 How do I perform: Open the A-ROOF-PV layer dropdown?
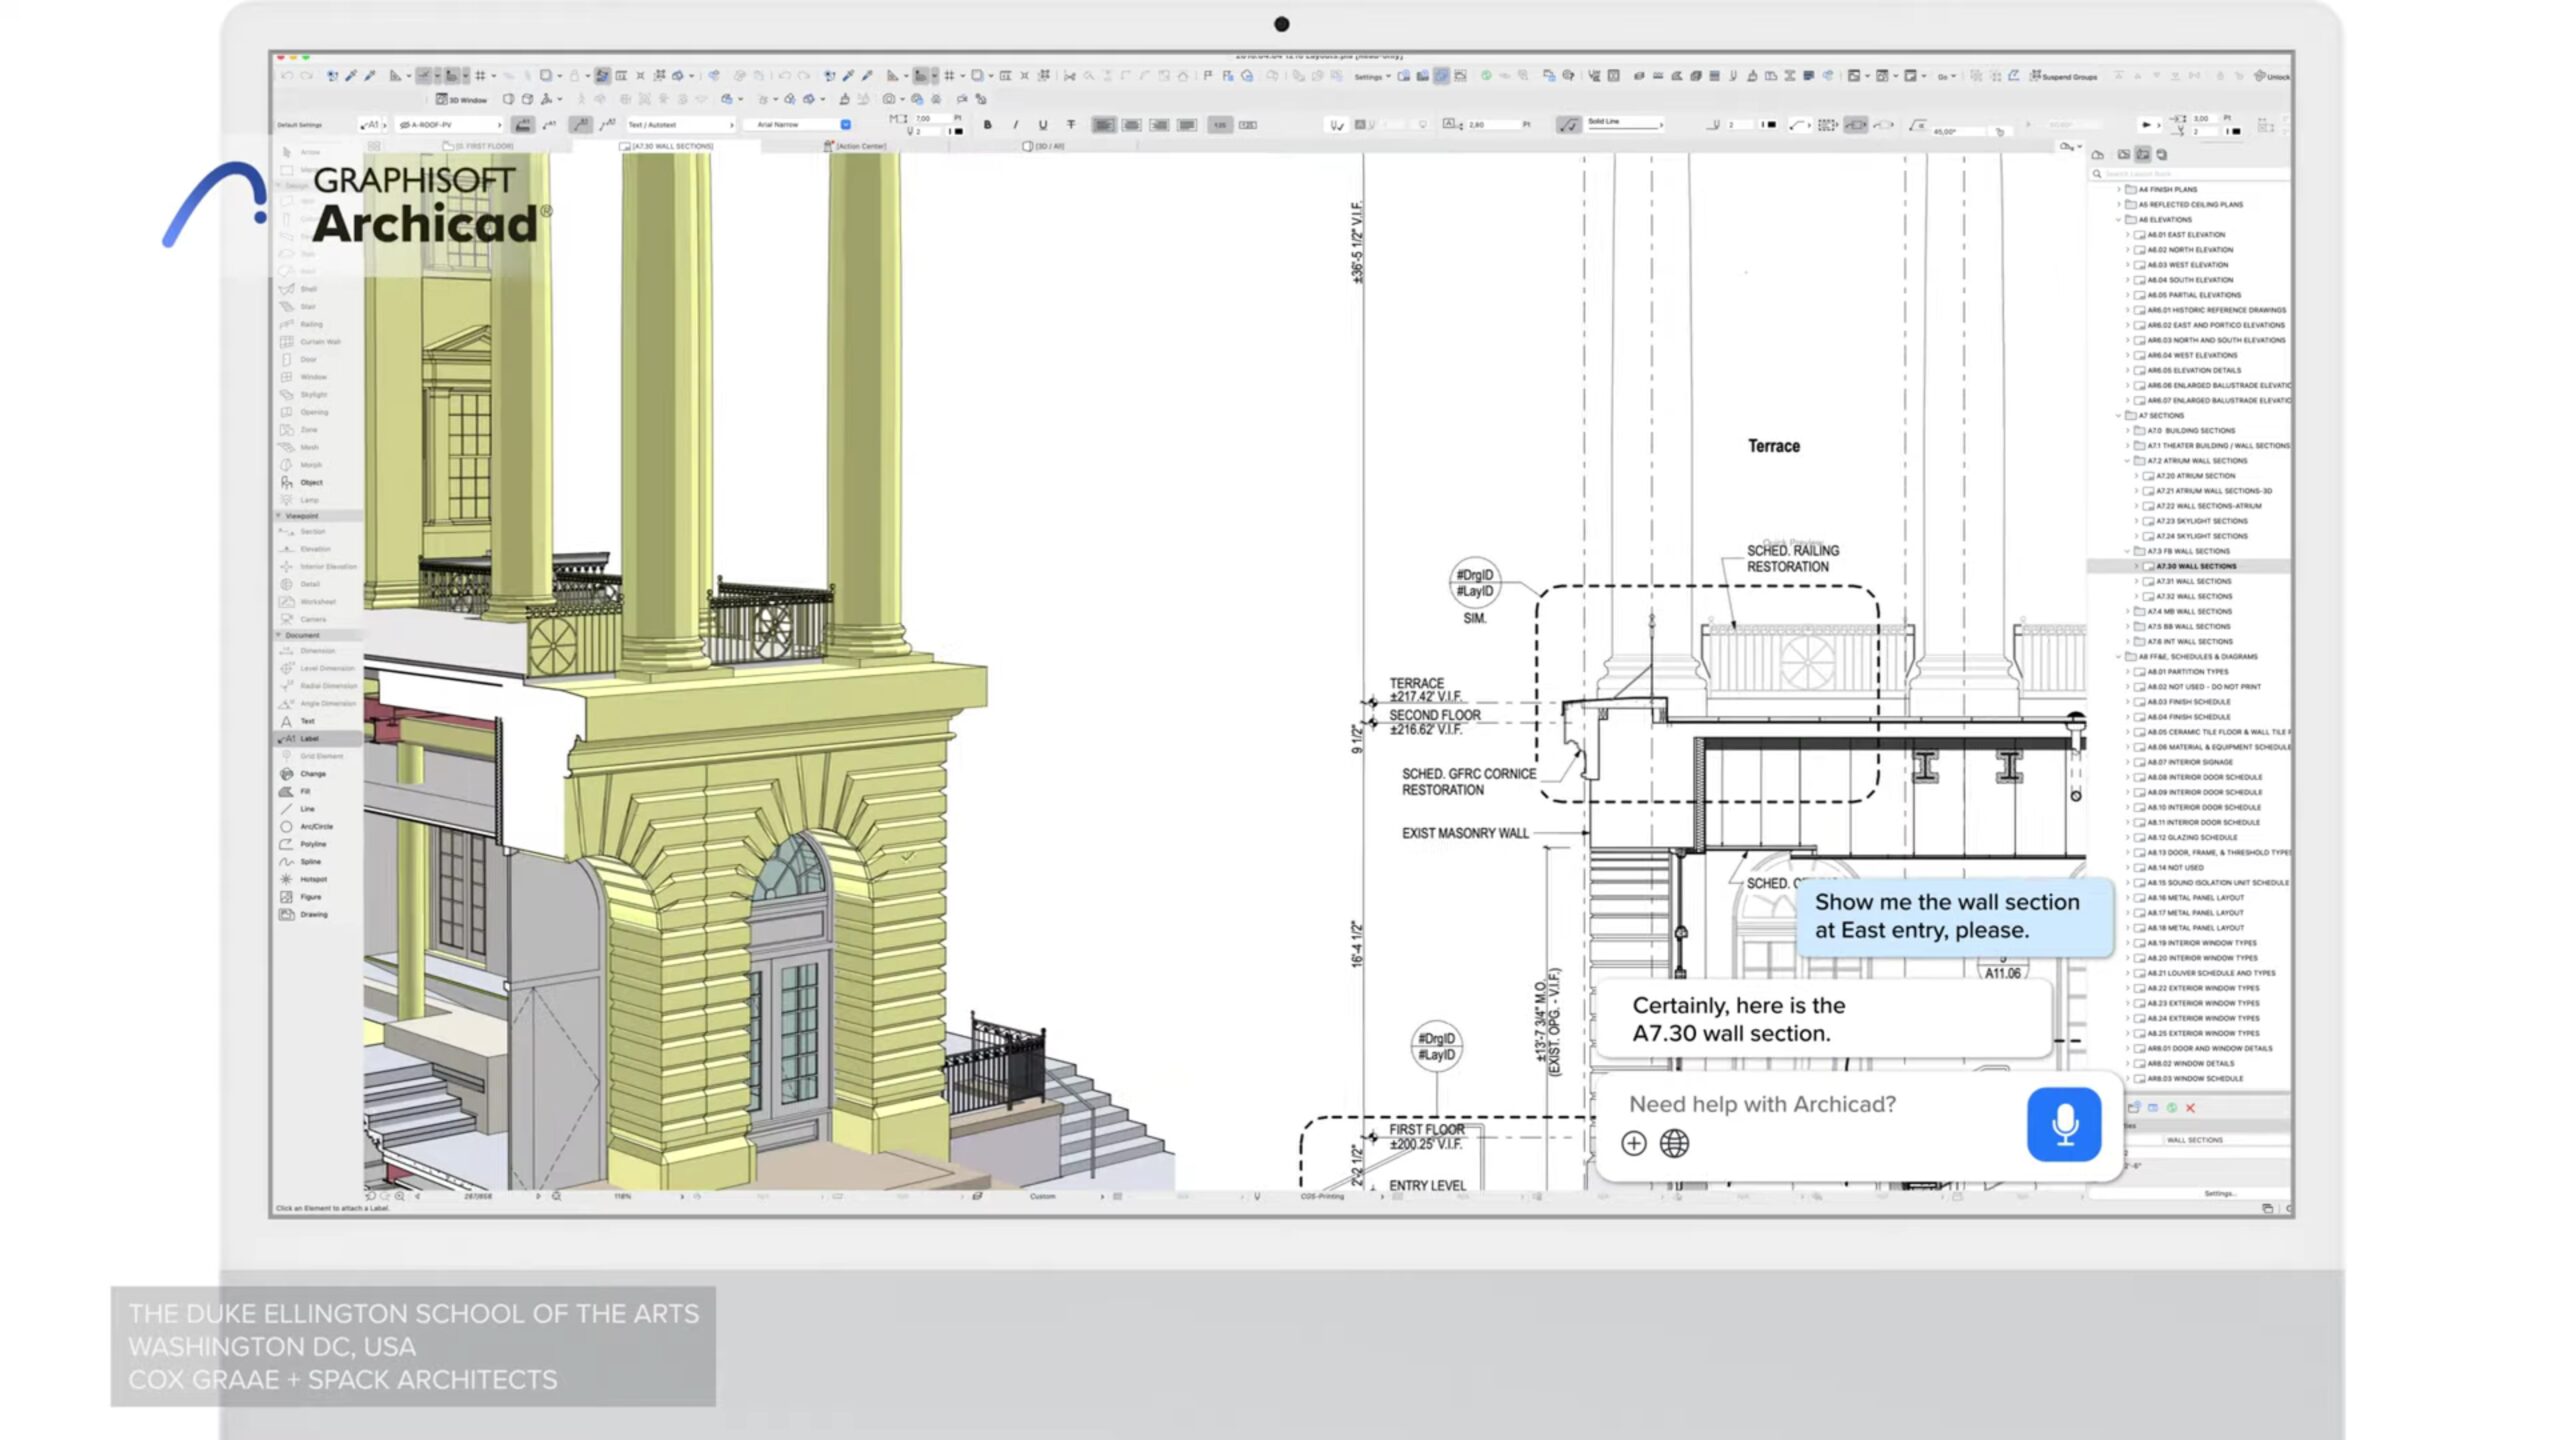pos(450,125)
